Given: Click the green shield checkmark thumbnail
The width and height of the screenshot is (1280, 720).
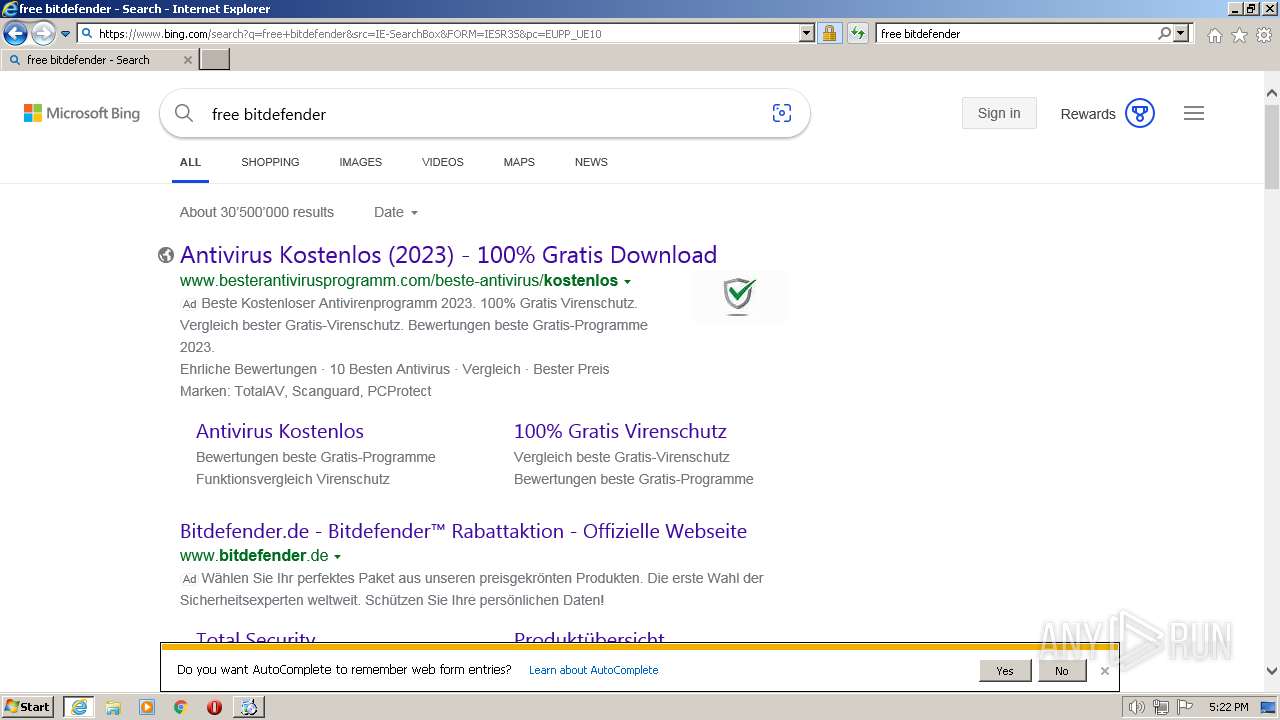Looking at the screenshot, I should coord(739,296).
